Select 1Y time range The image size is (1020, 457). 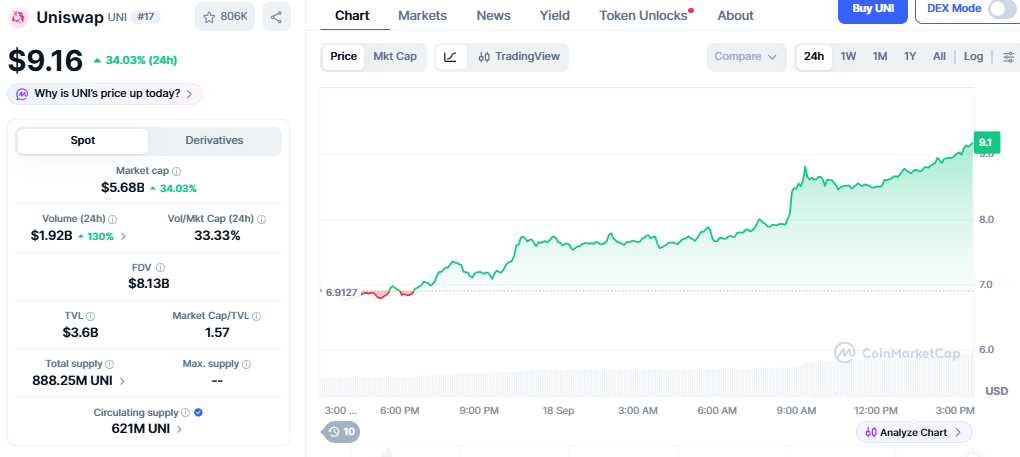(x=910, y=57)
